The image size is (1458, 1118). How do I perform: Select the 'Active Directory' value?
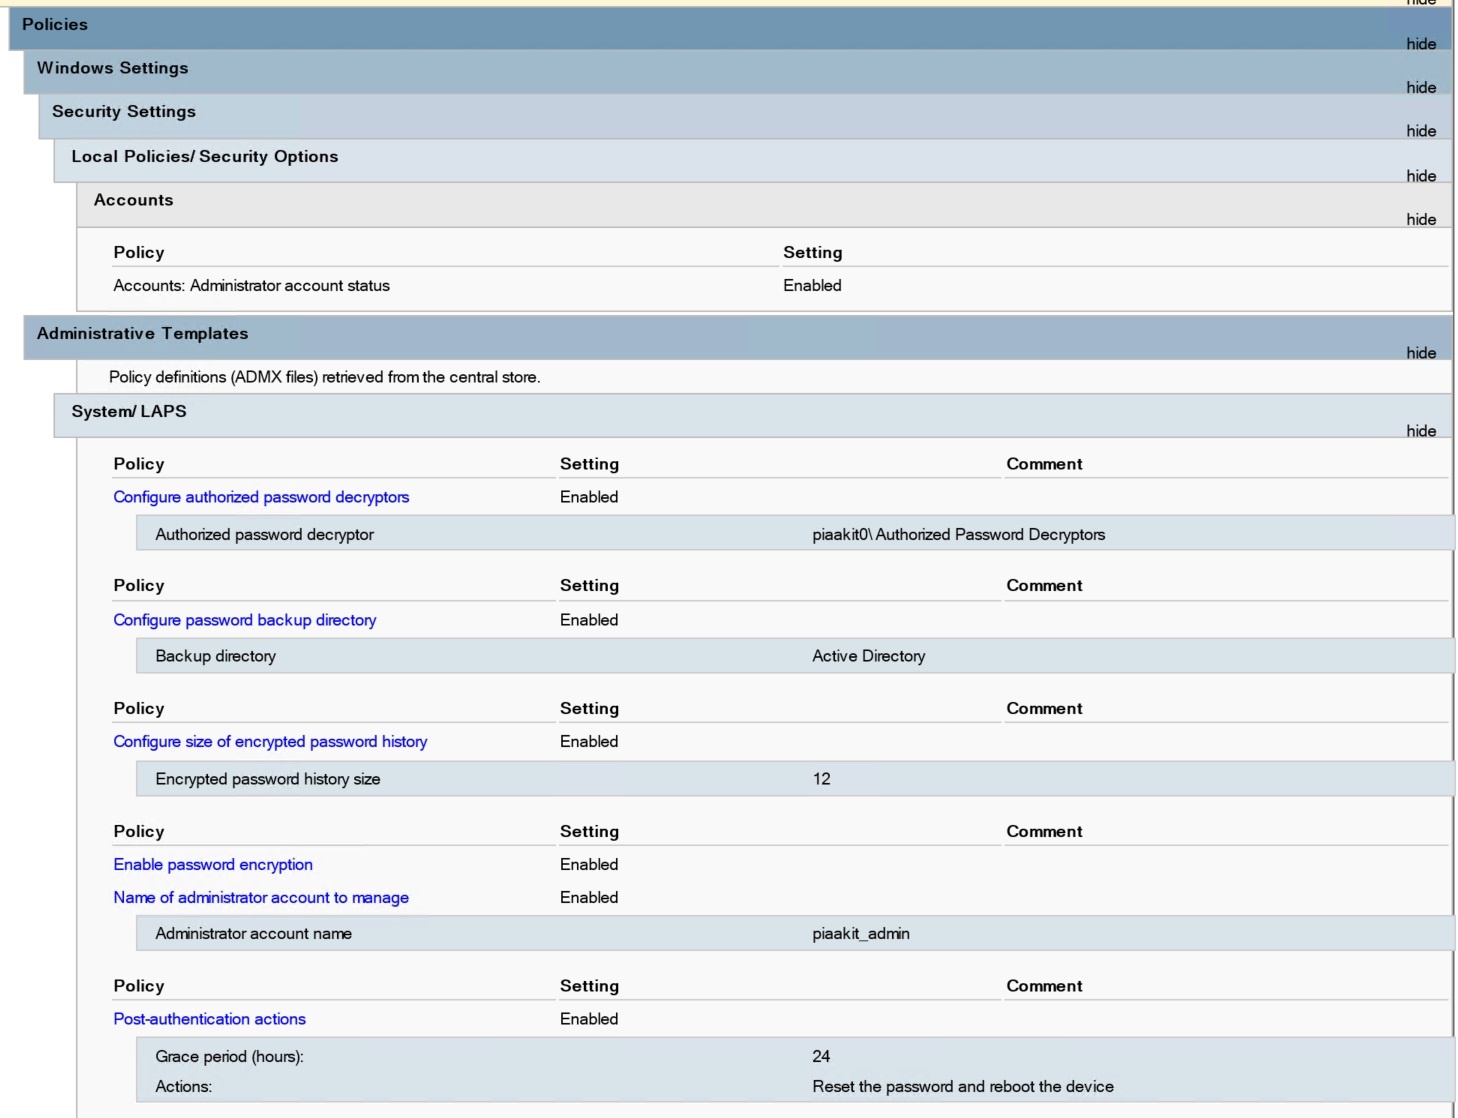point(868,656)
